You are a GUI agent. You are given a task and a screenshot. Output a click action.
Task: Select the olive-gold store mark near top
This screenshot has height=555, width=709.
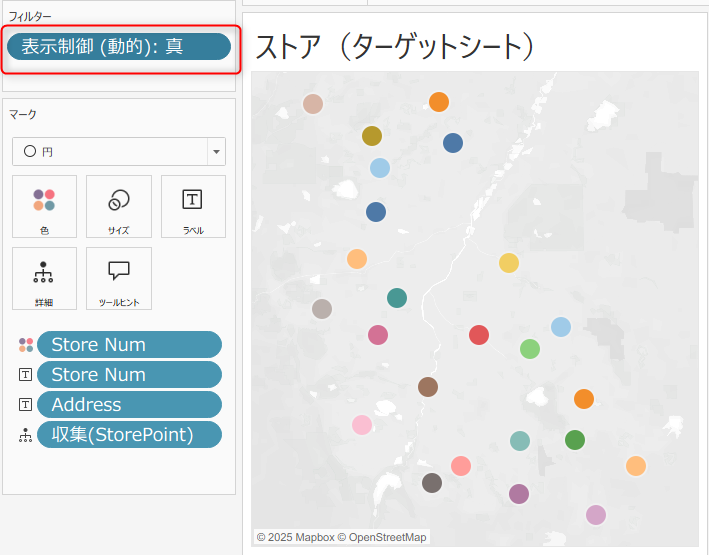(372, 136)
